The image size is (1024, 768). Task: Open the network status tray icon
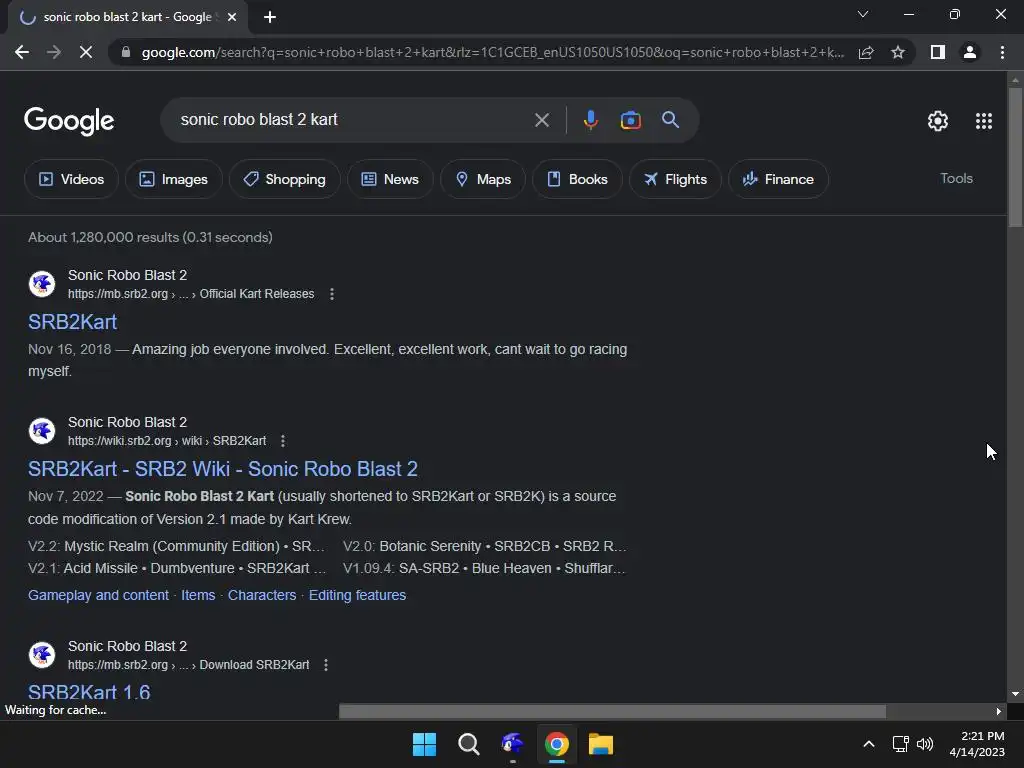coord(901,744)
